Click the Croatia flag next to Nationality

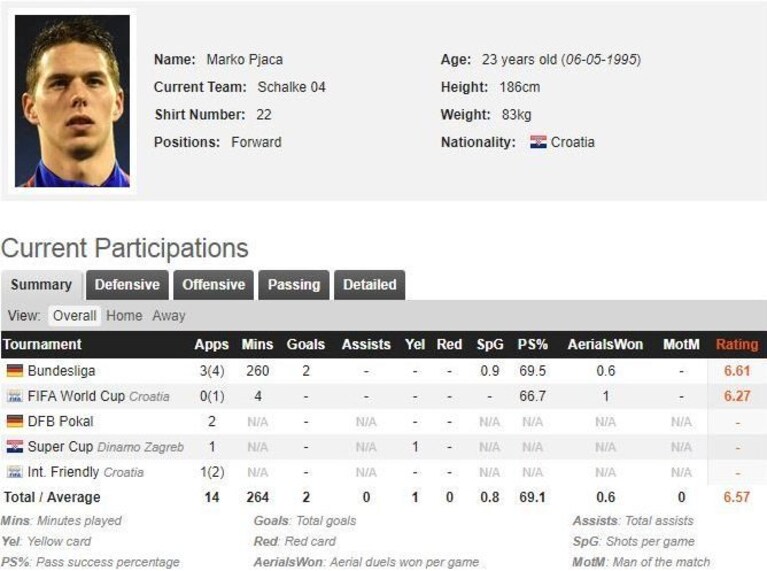pos(539,142)
